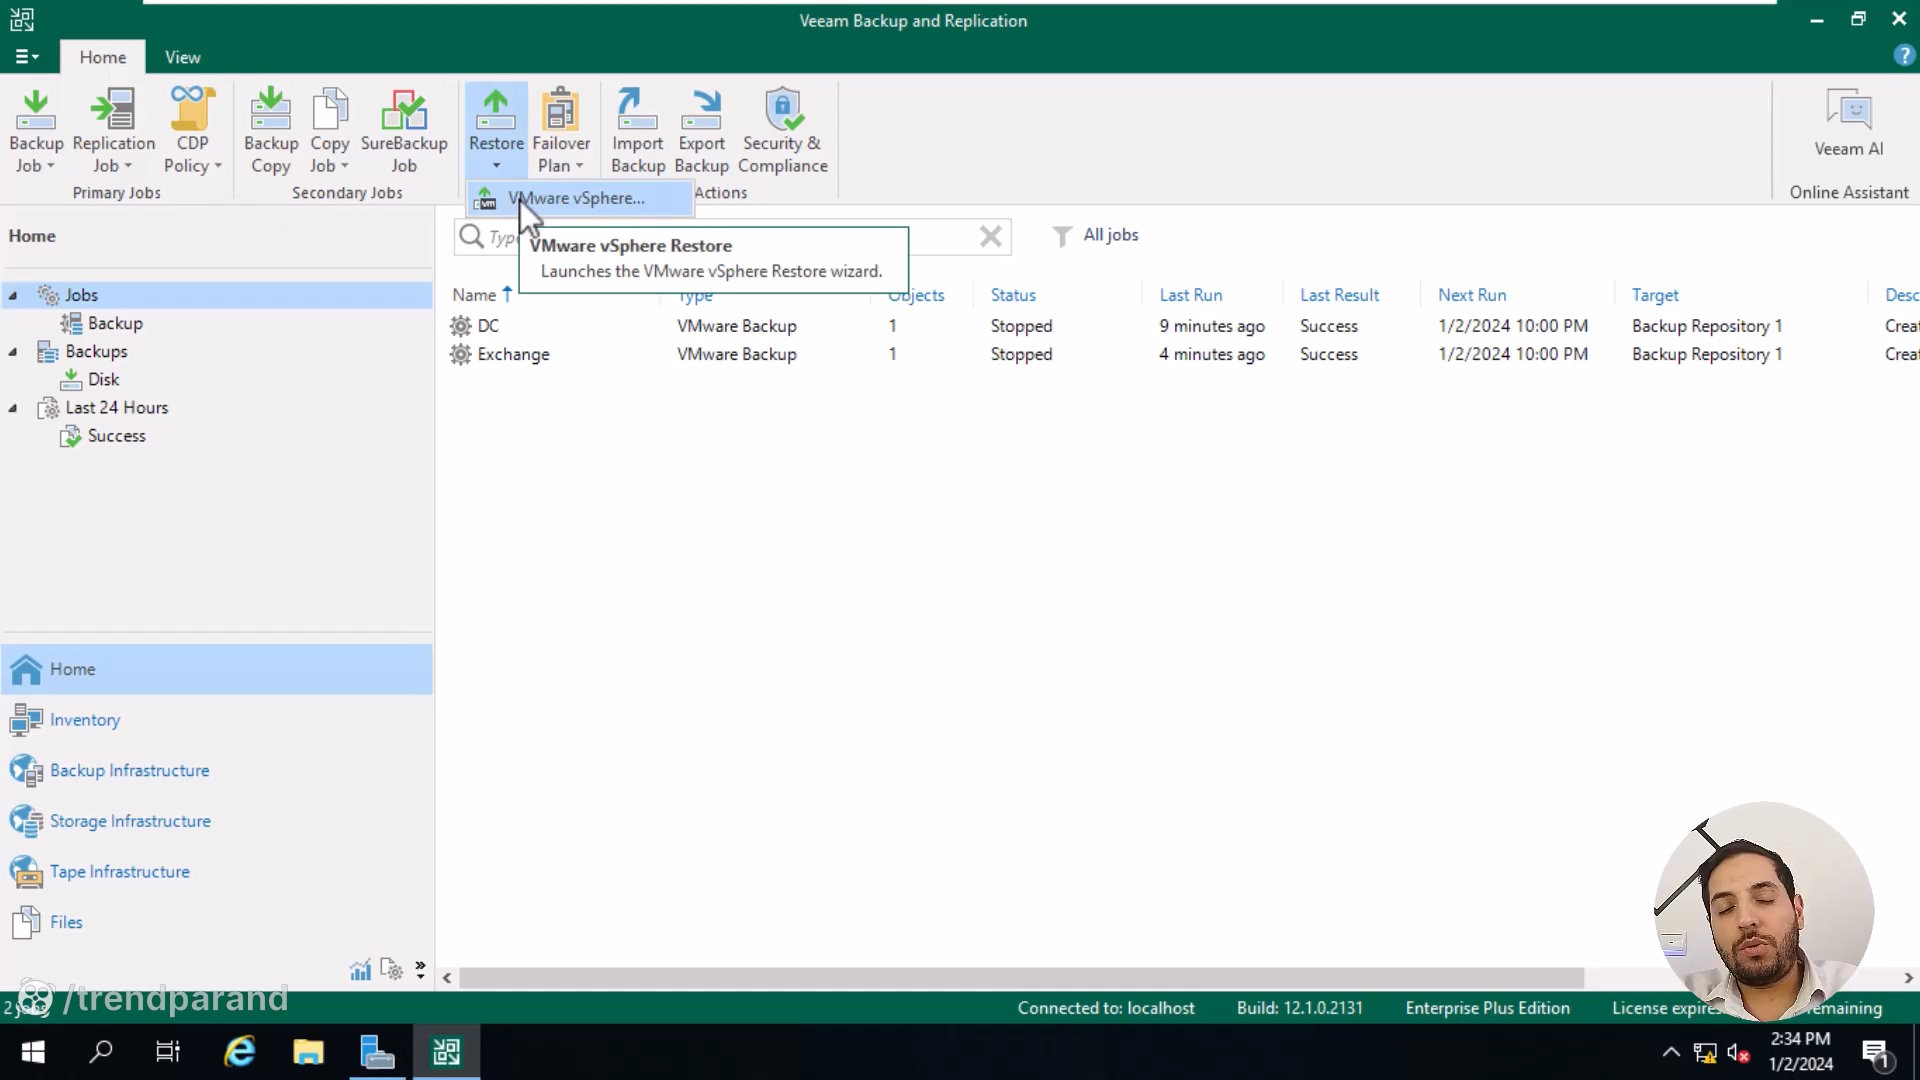Click Status Stopped for Exchange job

tap(1021, 354)
